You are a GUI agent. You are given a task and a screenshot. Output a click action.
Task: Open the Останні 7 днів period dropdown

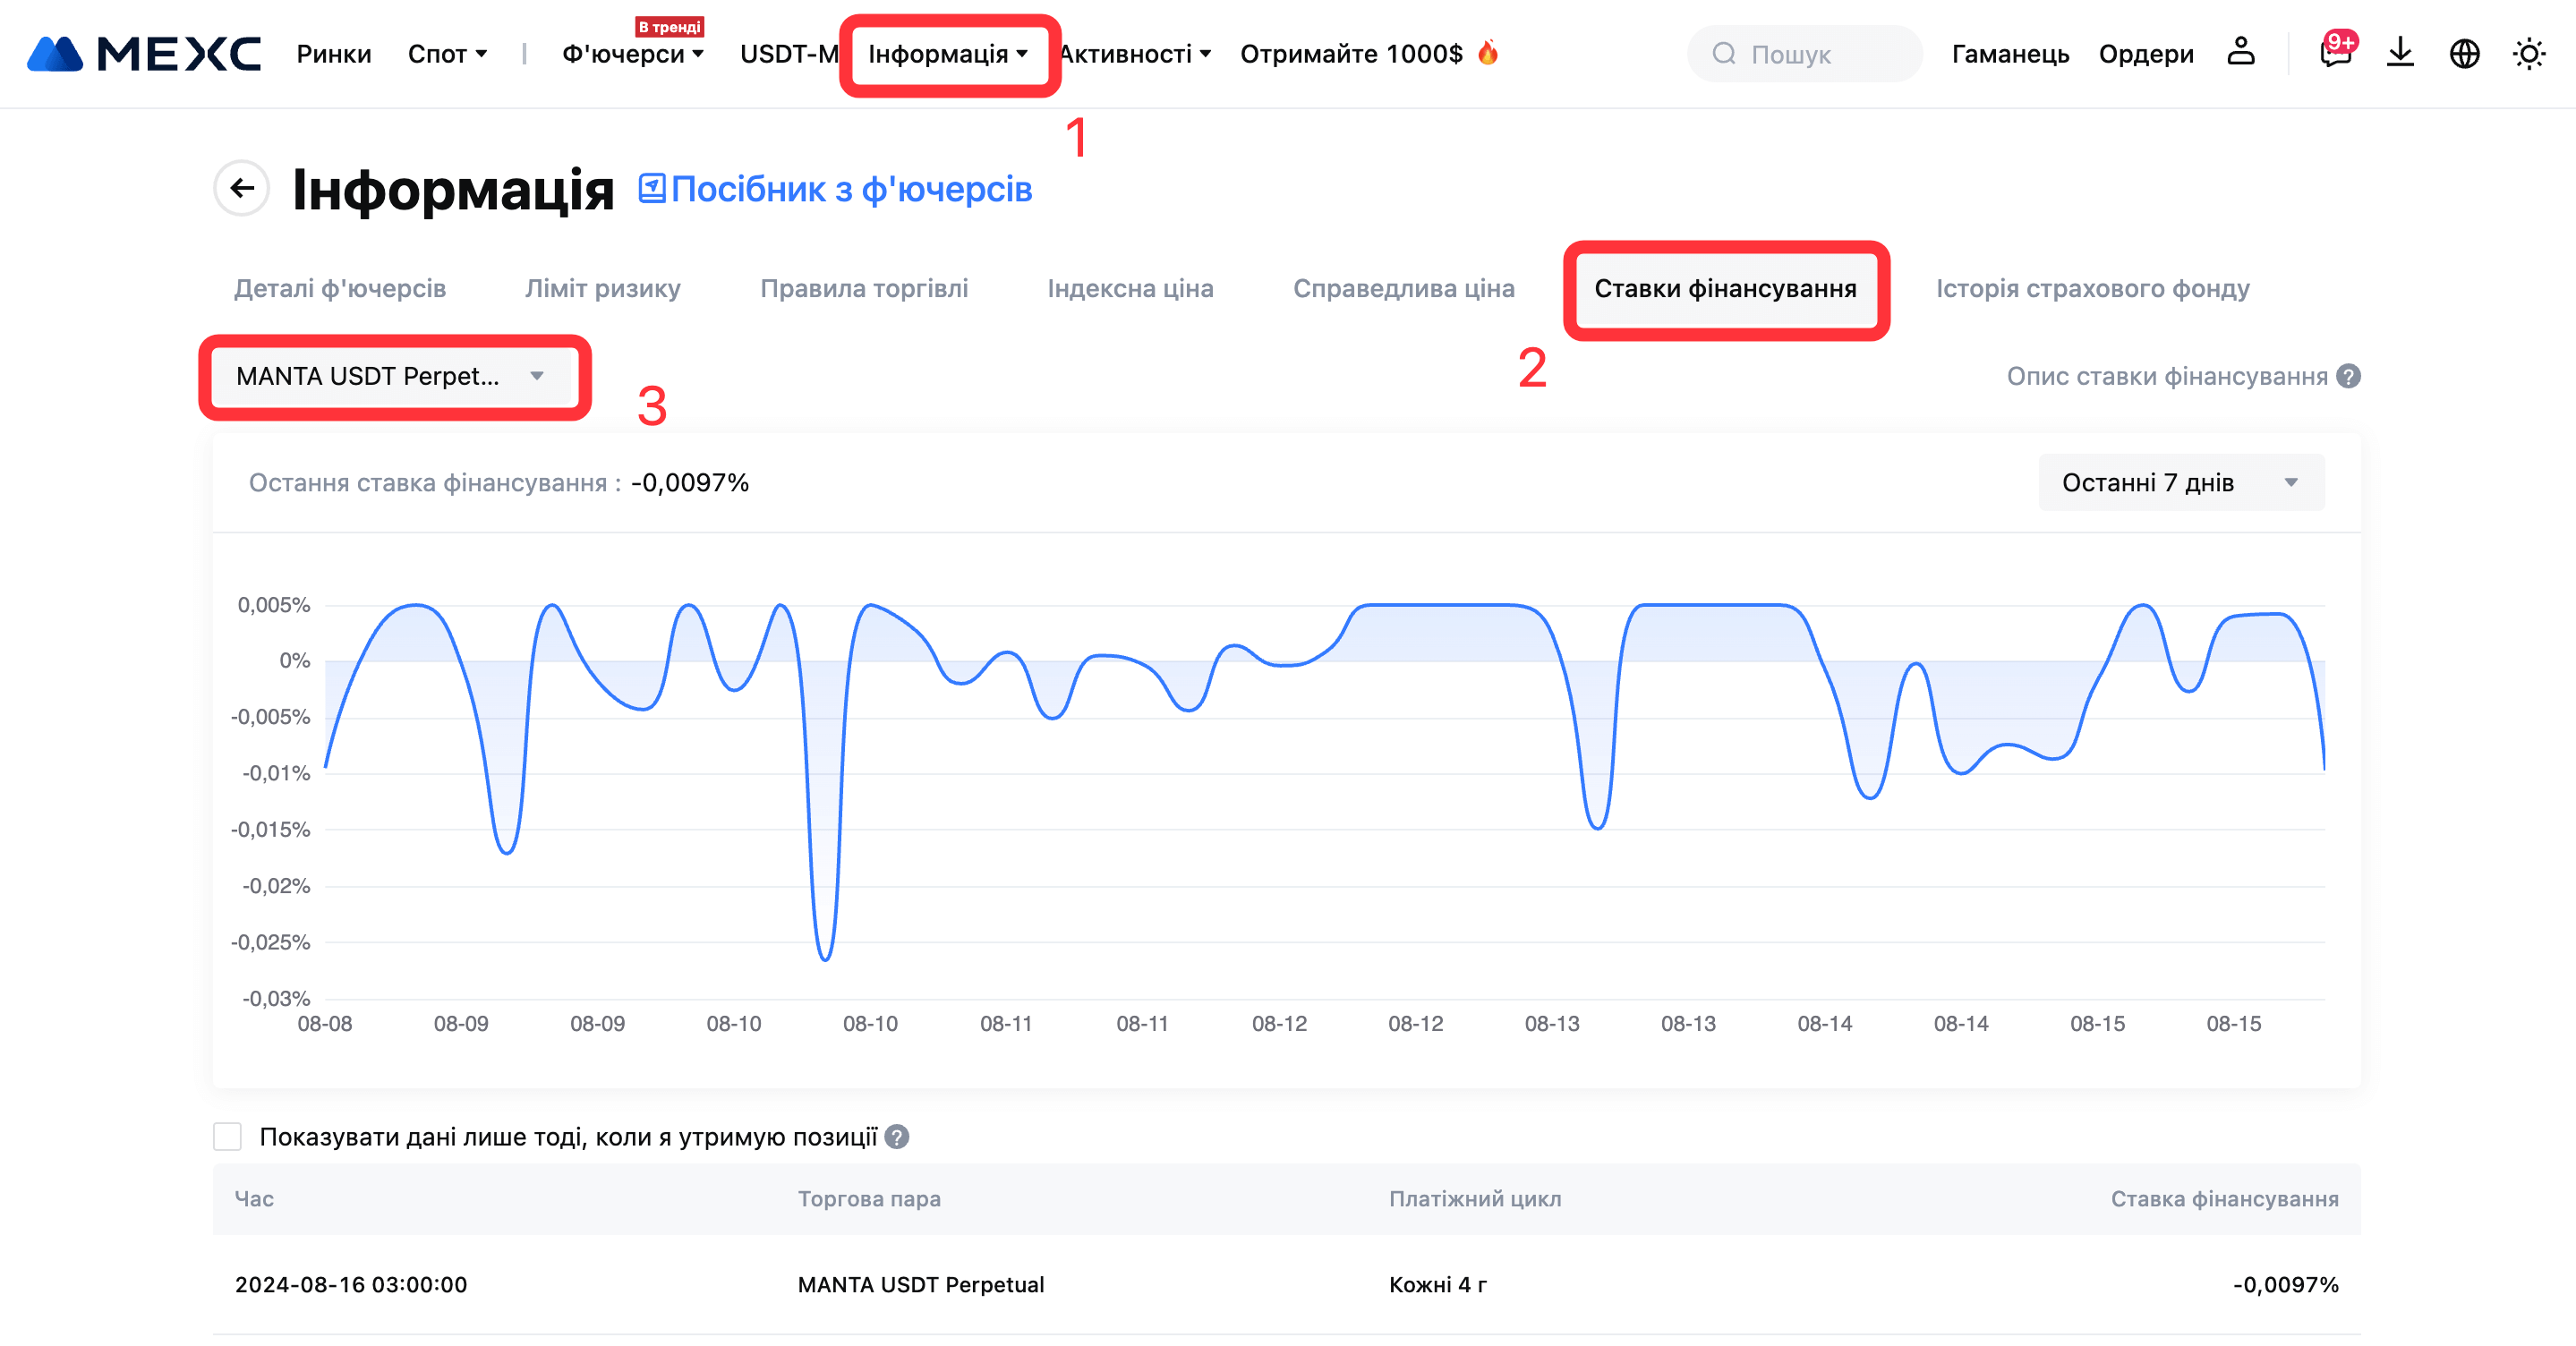click(x=2180, y=483)
